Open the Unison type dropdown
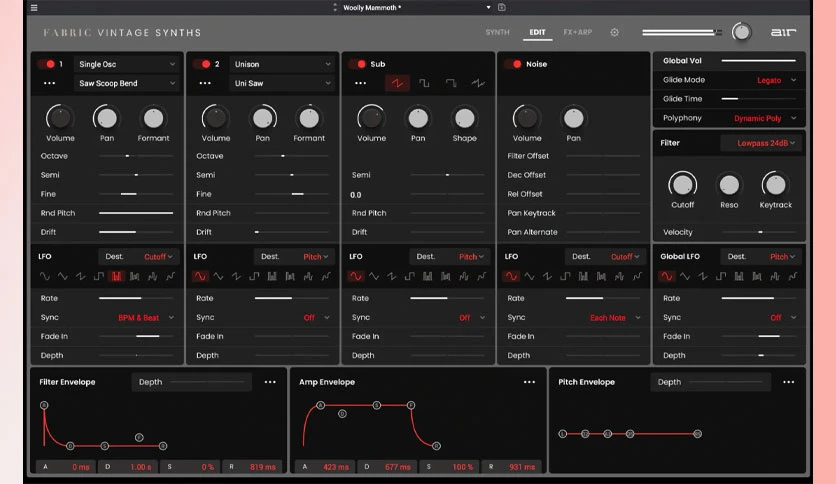The height and width of the screenshot is (484, 836). (282, 64)
